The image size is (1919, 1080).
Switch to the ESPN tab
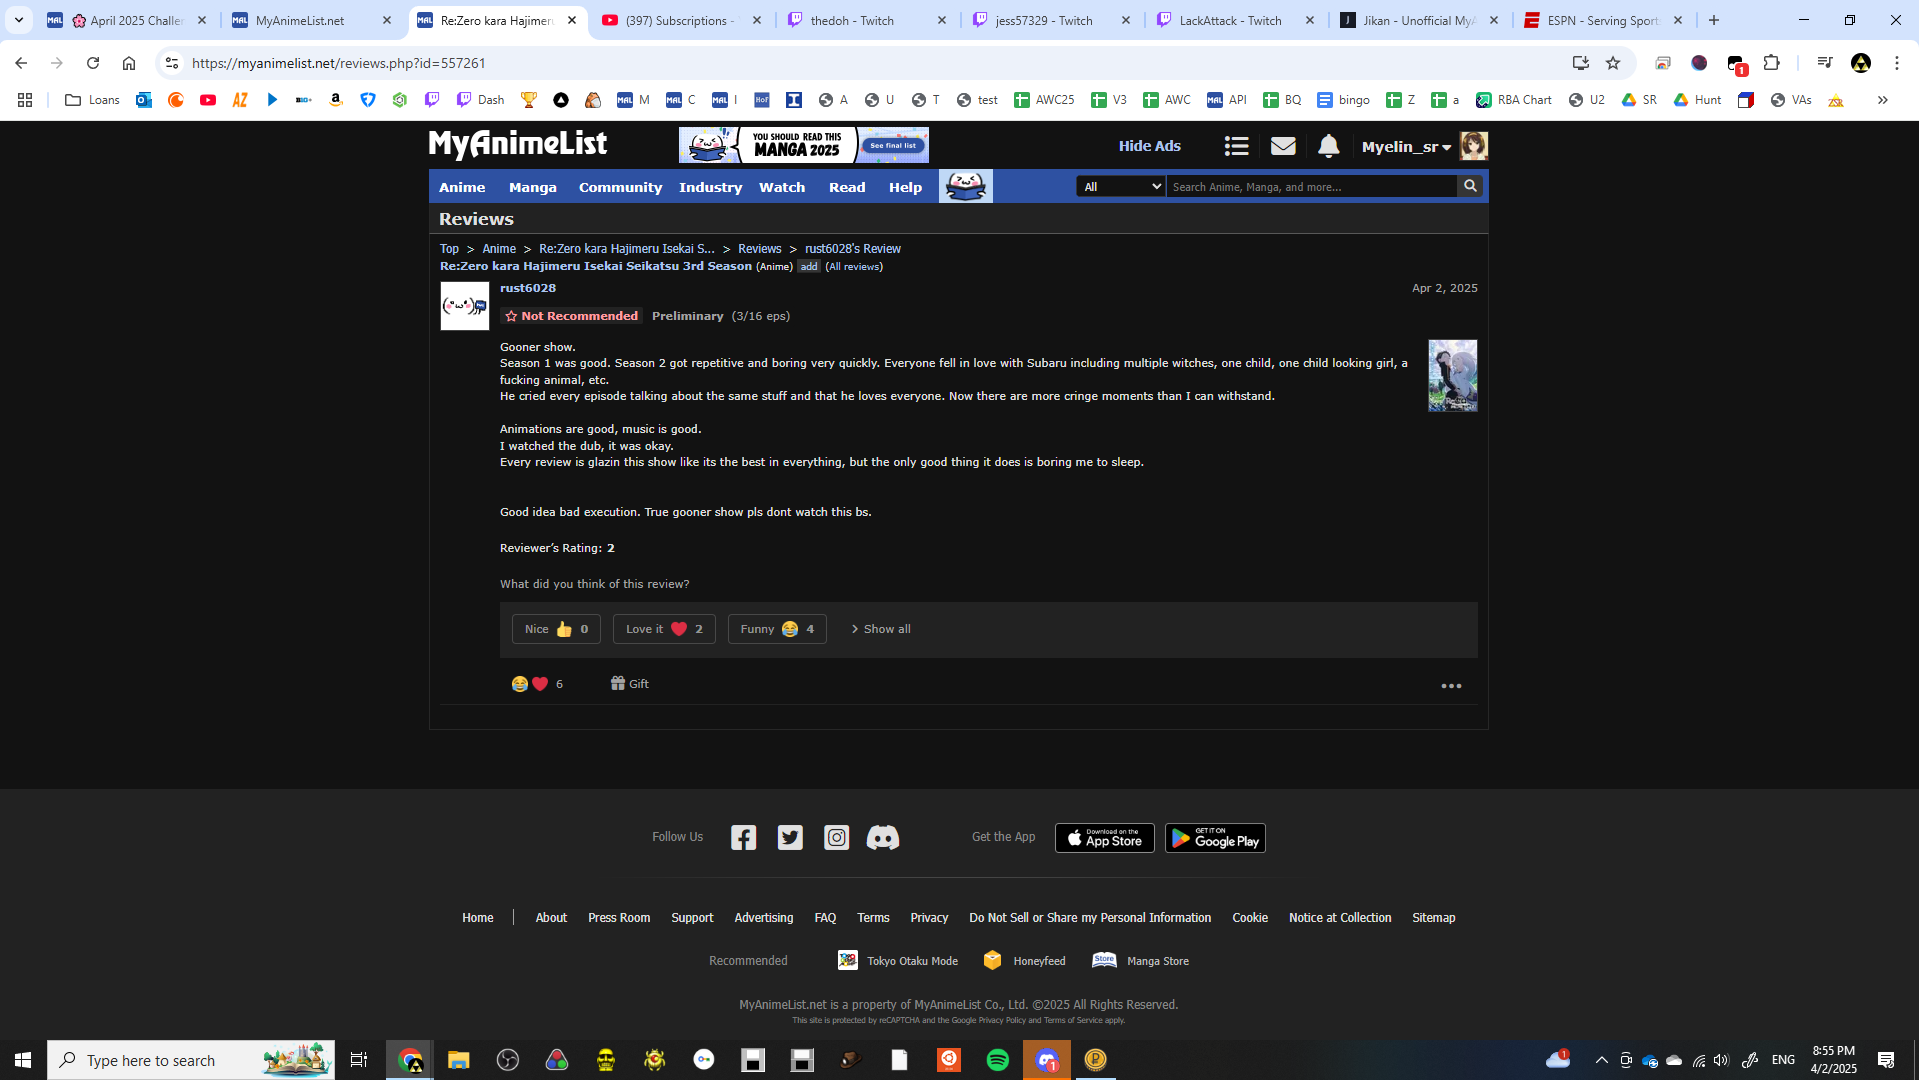tap(1603, 20)
